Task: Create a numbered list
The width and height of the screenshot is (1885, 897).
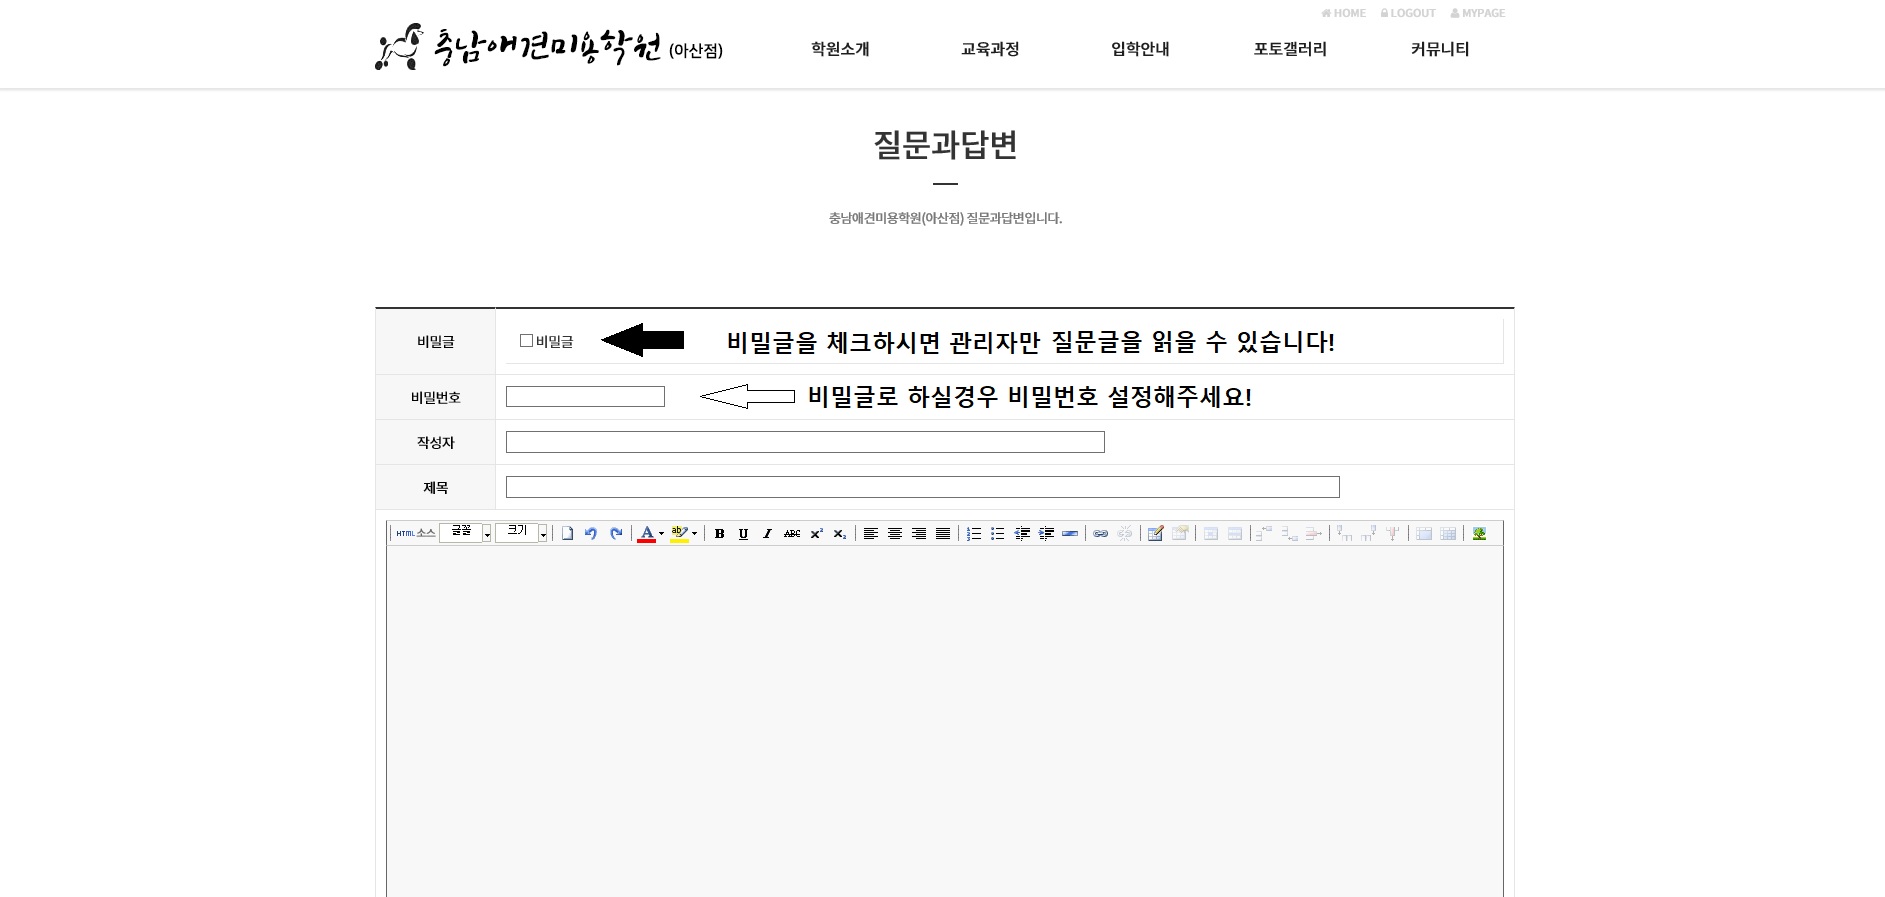Action: (973, 534)
